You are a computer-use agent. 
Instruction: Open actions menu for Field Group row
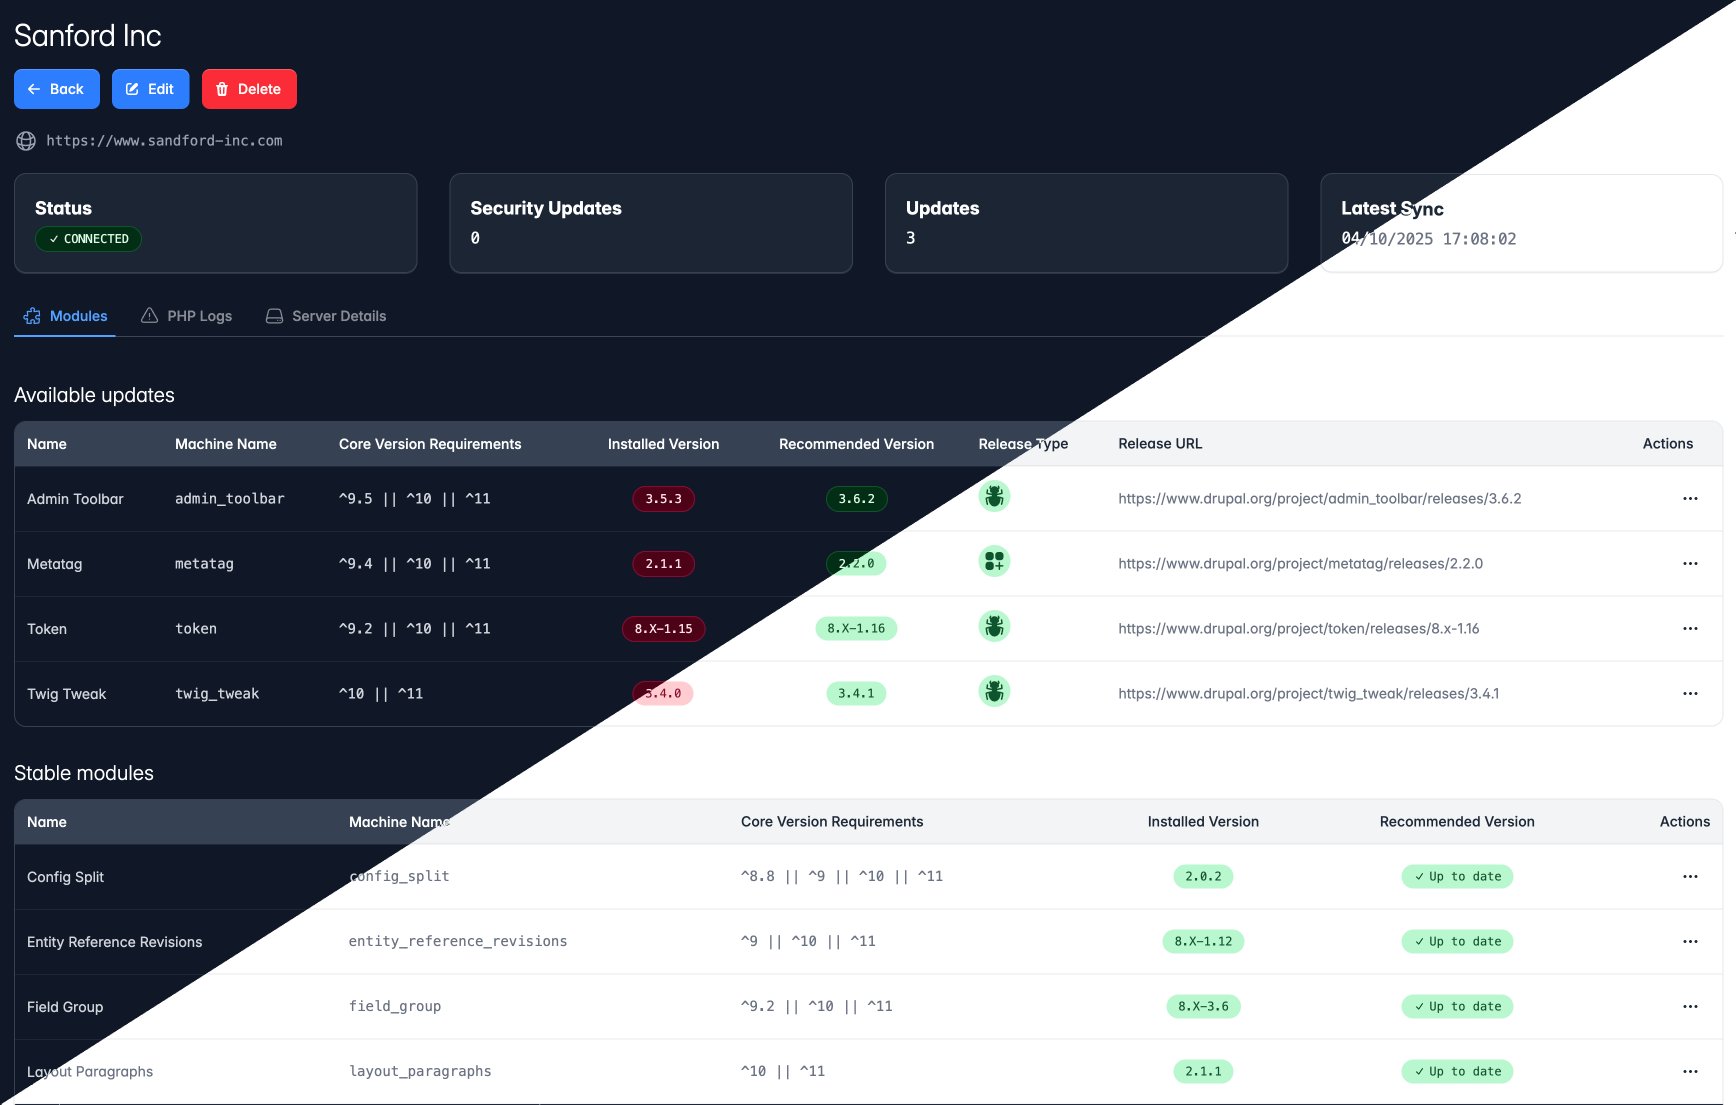[x=1690, y=1007]
